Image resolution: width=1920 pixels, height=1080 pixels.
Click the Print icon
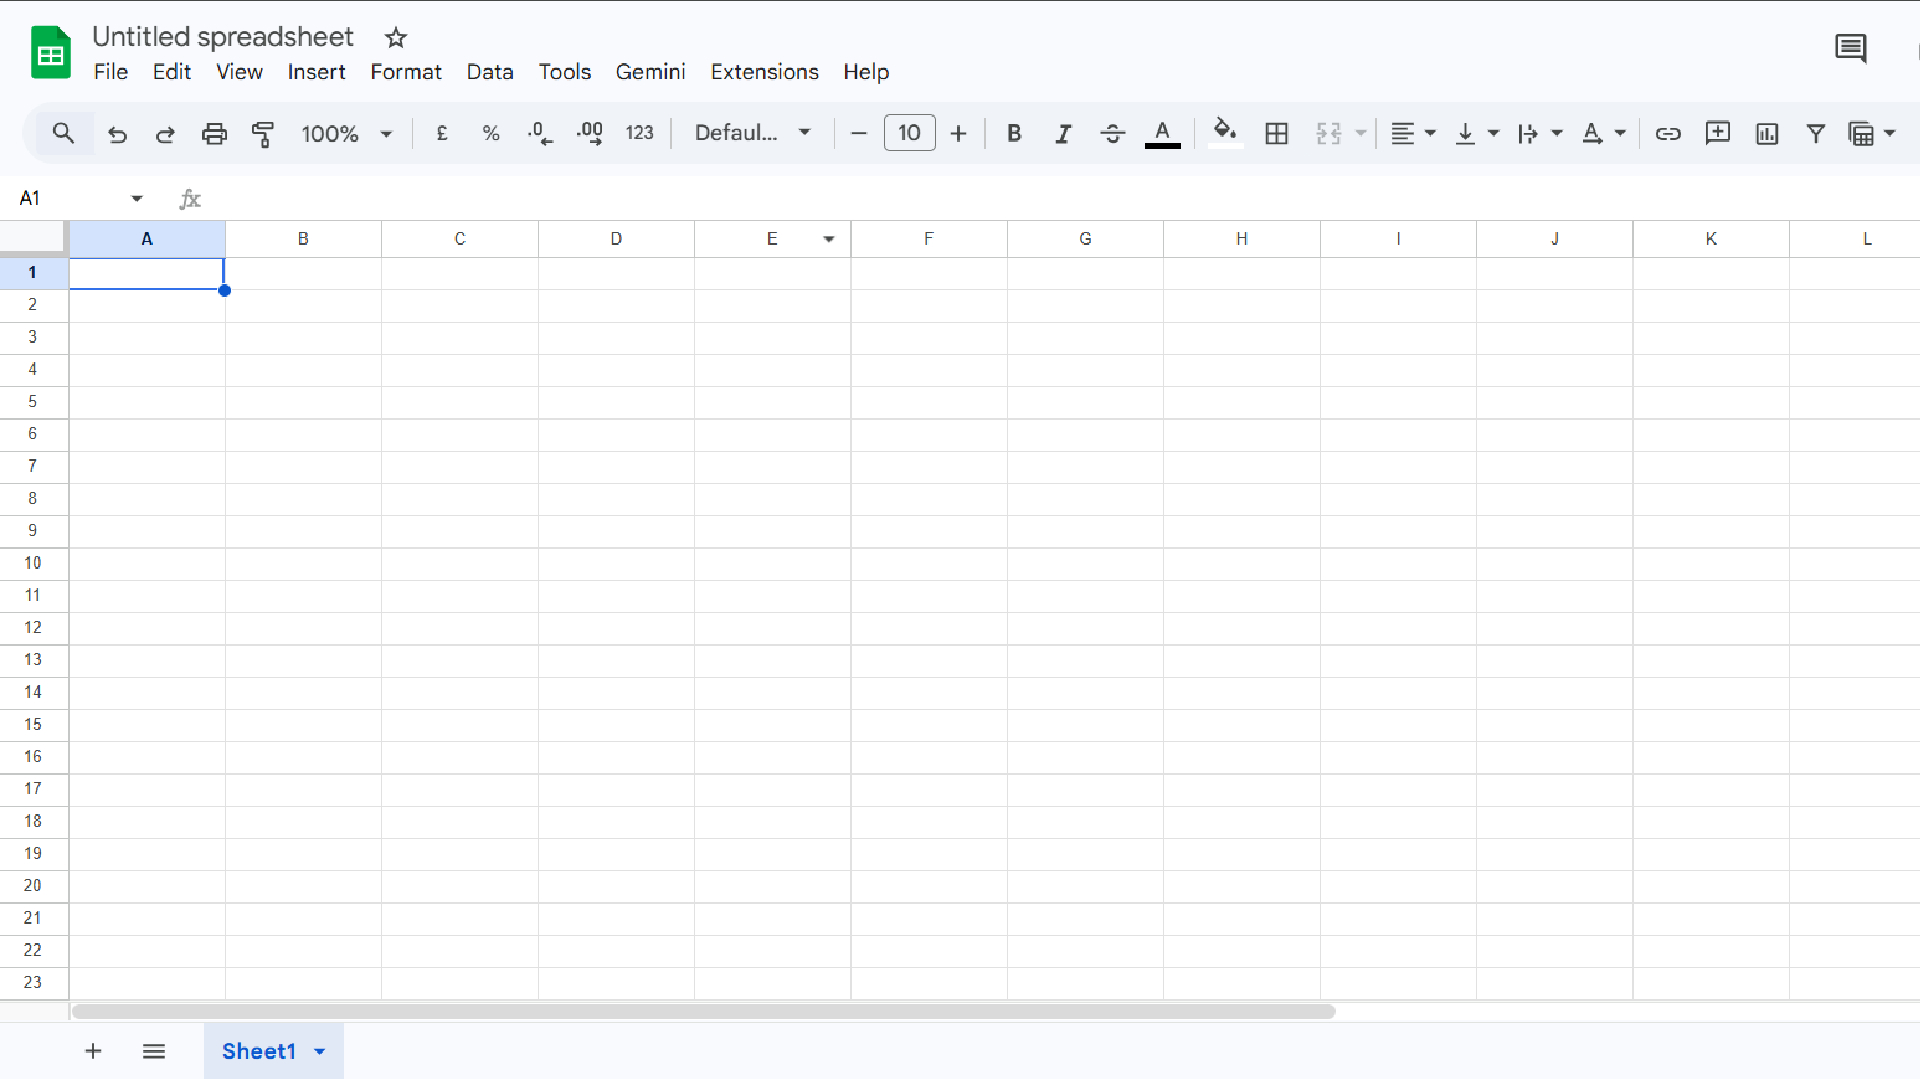(214, 133)
